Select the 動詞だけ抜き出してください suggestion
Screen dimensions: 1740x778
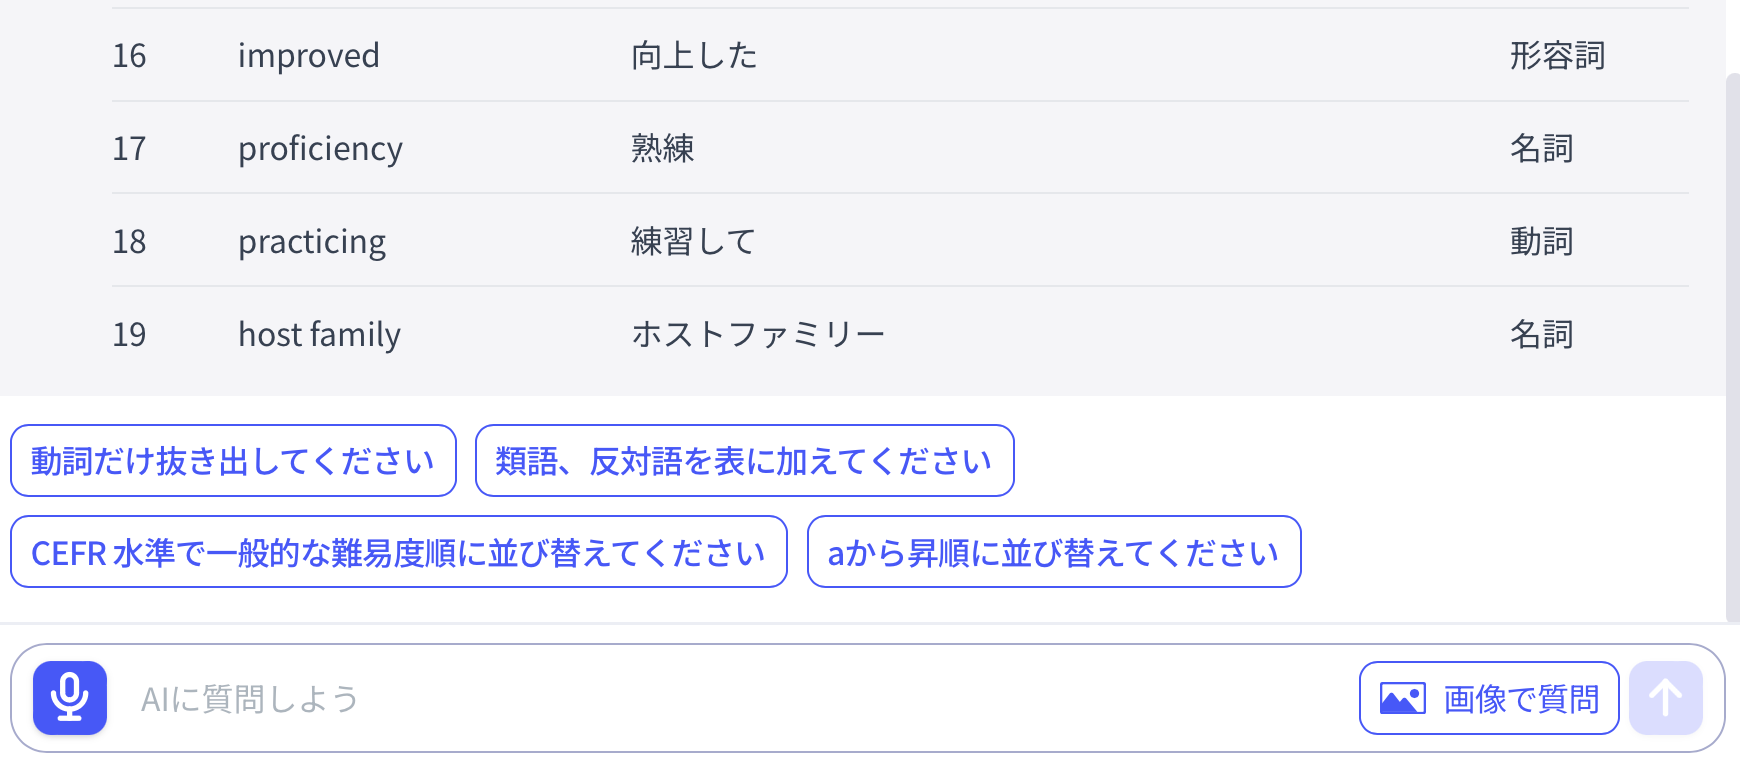click(x=233, y=461)
